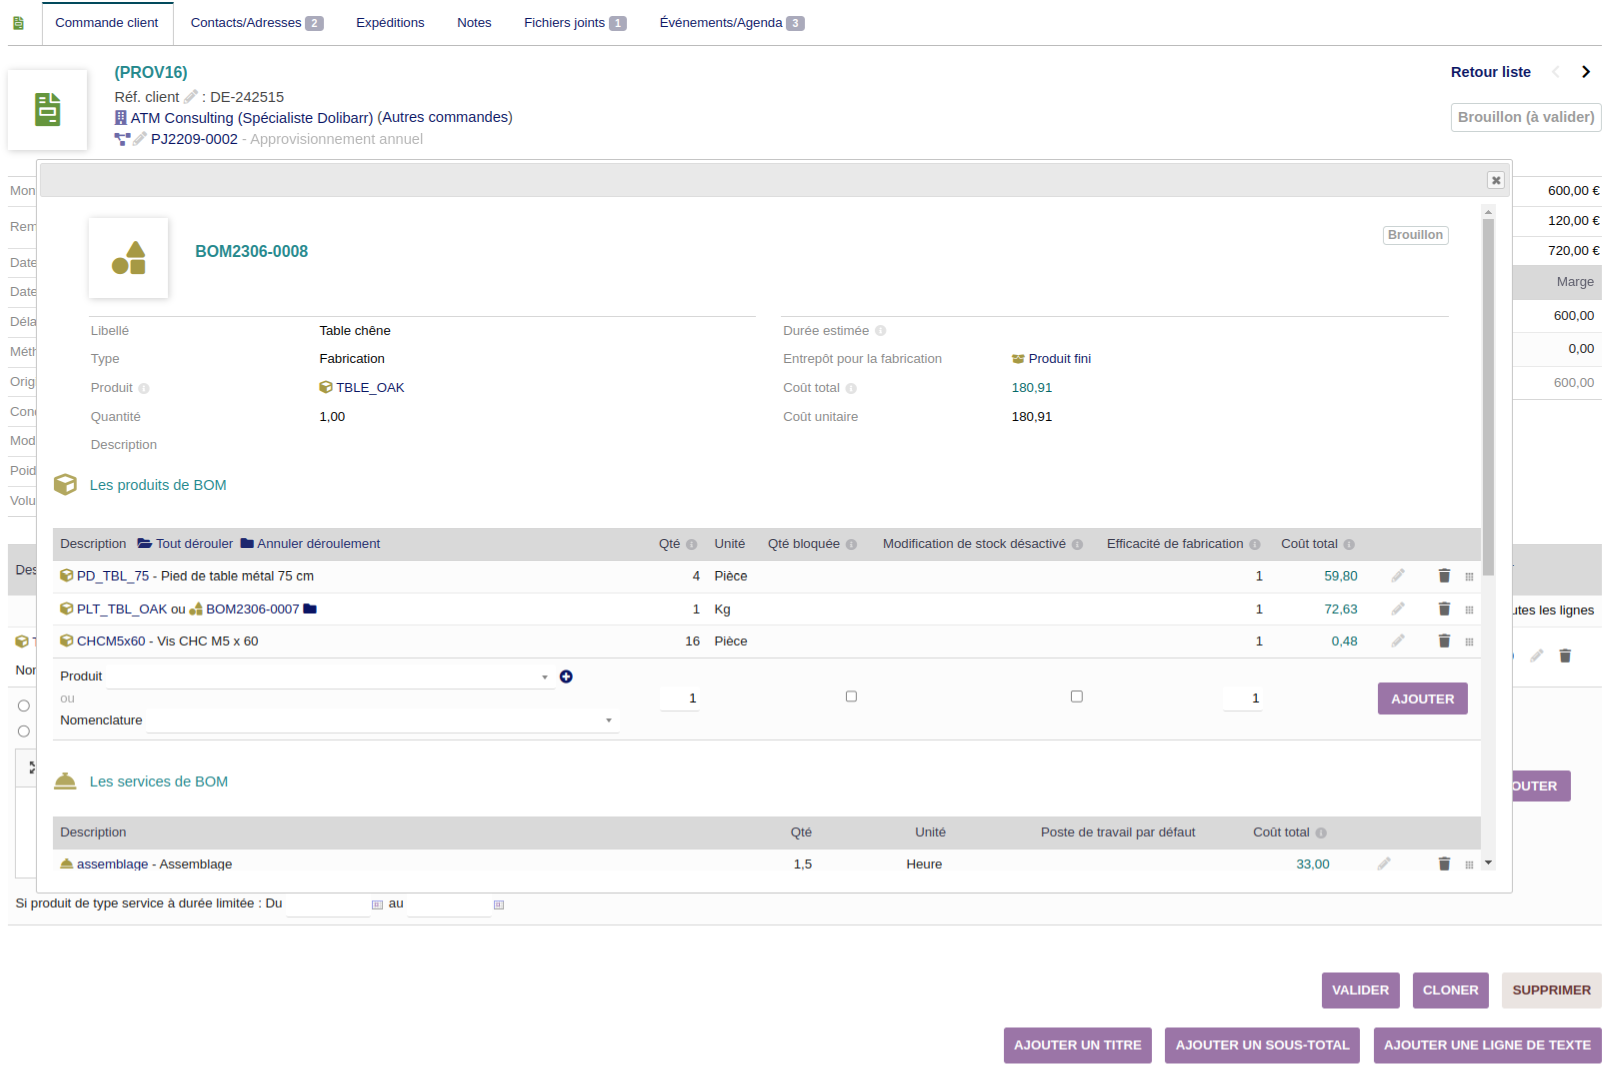
Task: Open the Notes tab
Action: pos(474,23)
